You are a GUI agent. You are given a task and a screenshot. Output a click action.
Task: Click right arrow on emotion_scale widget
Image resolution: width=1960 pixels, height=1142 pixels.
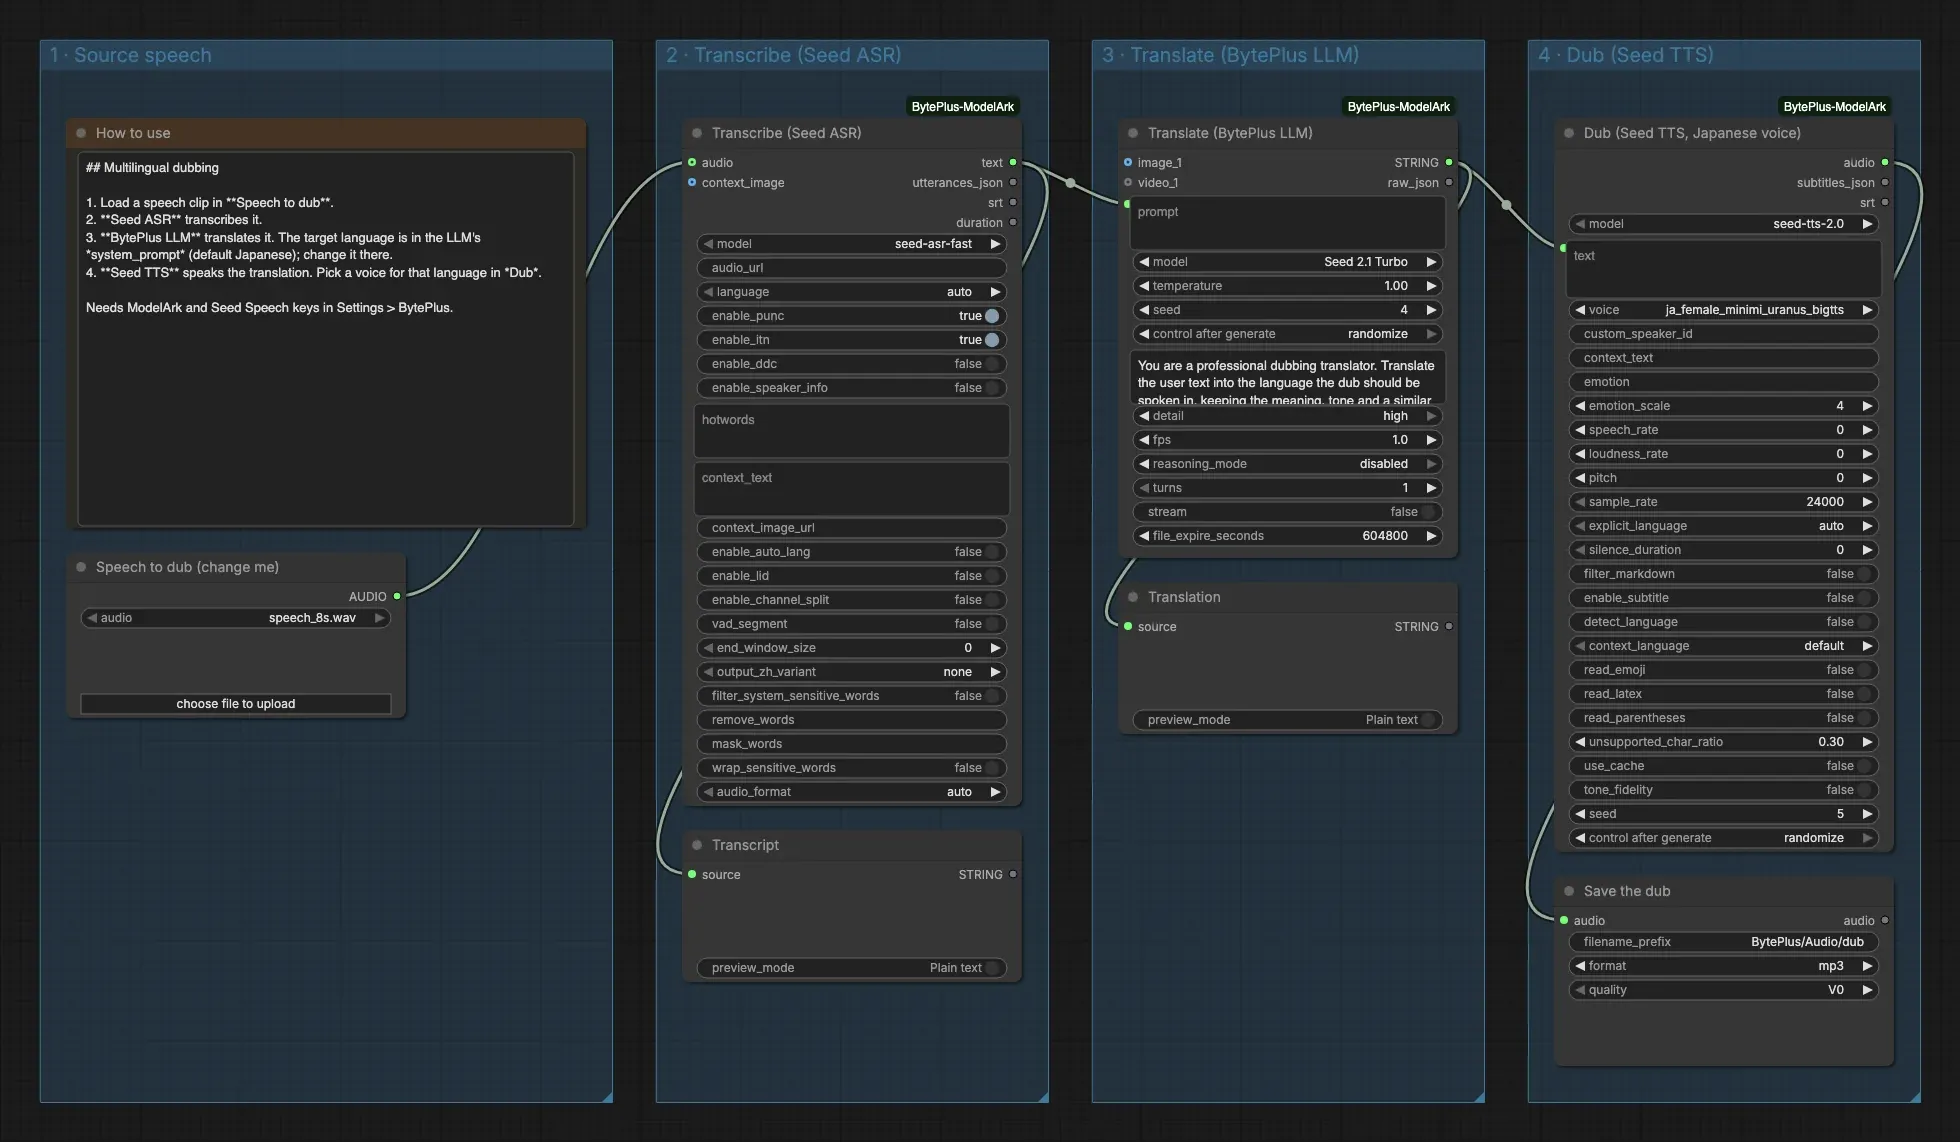(x=1867, y=406)
